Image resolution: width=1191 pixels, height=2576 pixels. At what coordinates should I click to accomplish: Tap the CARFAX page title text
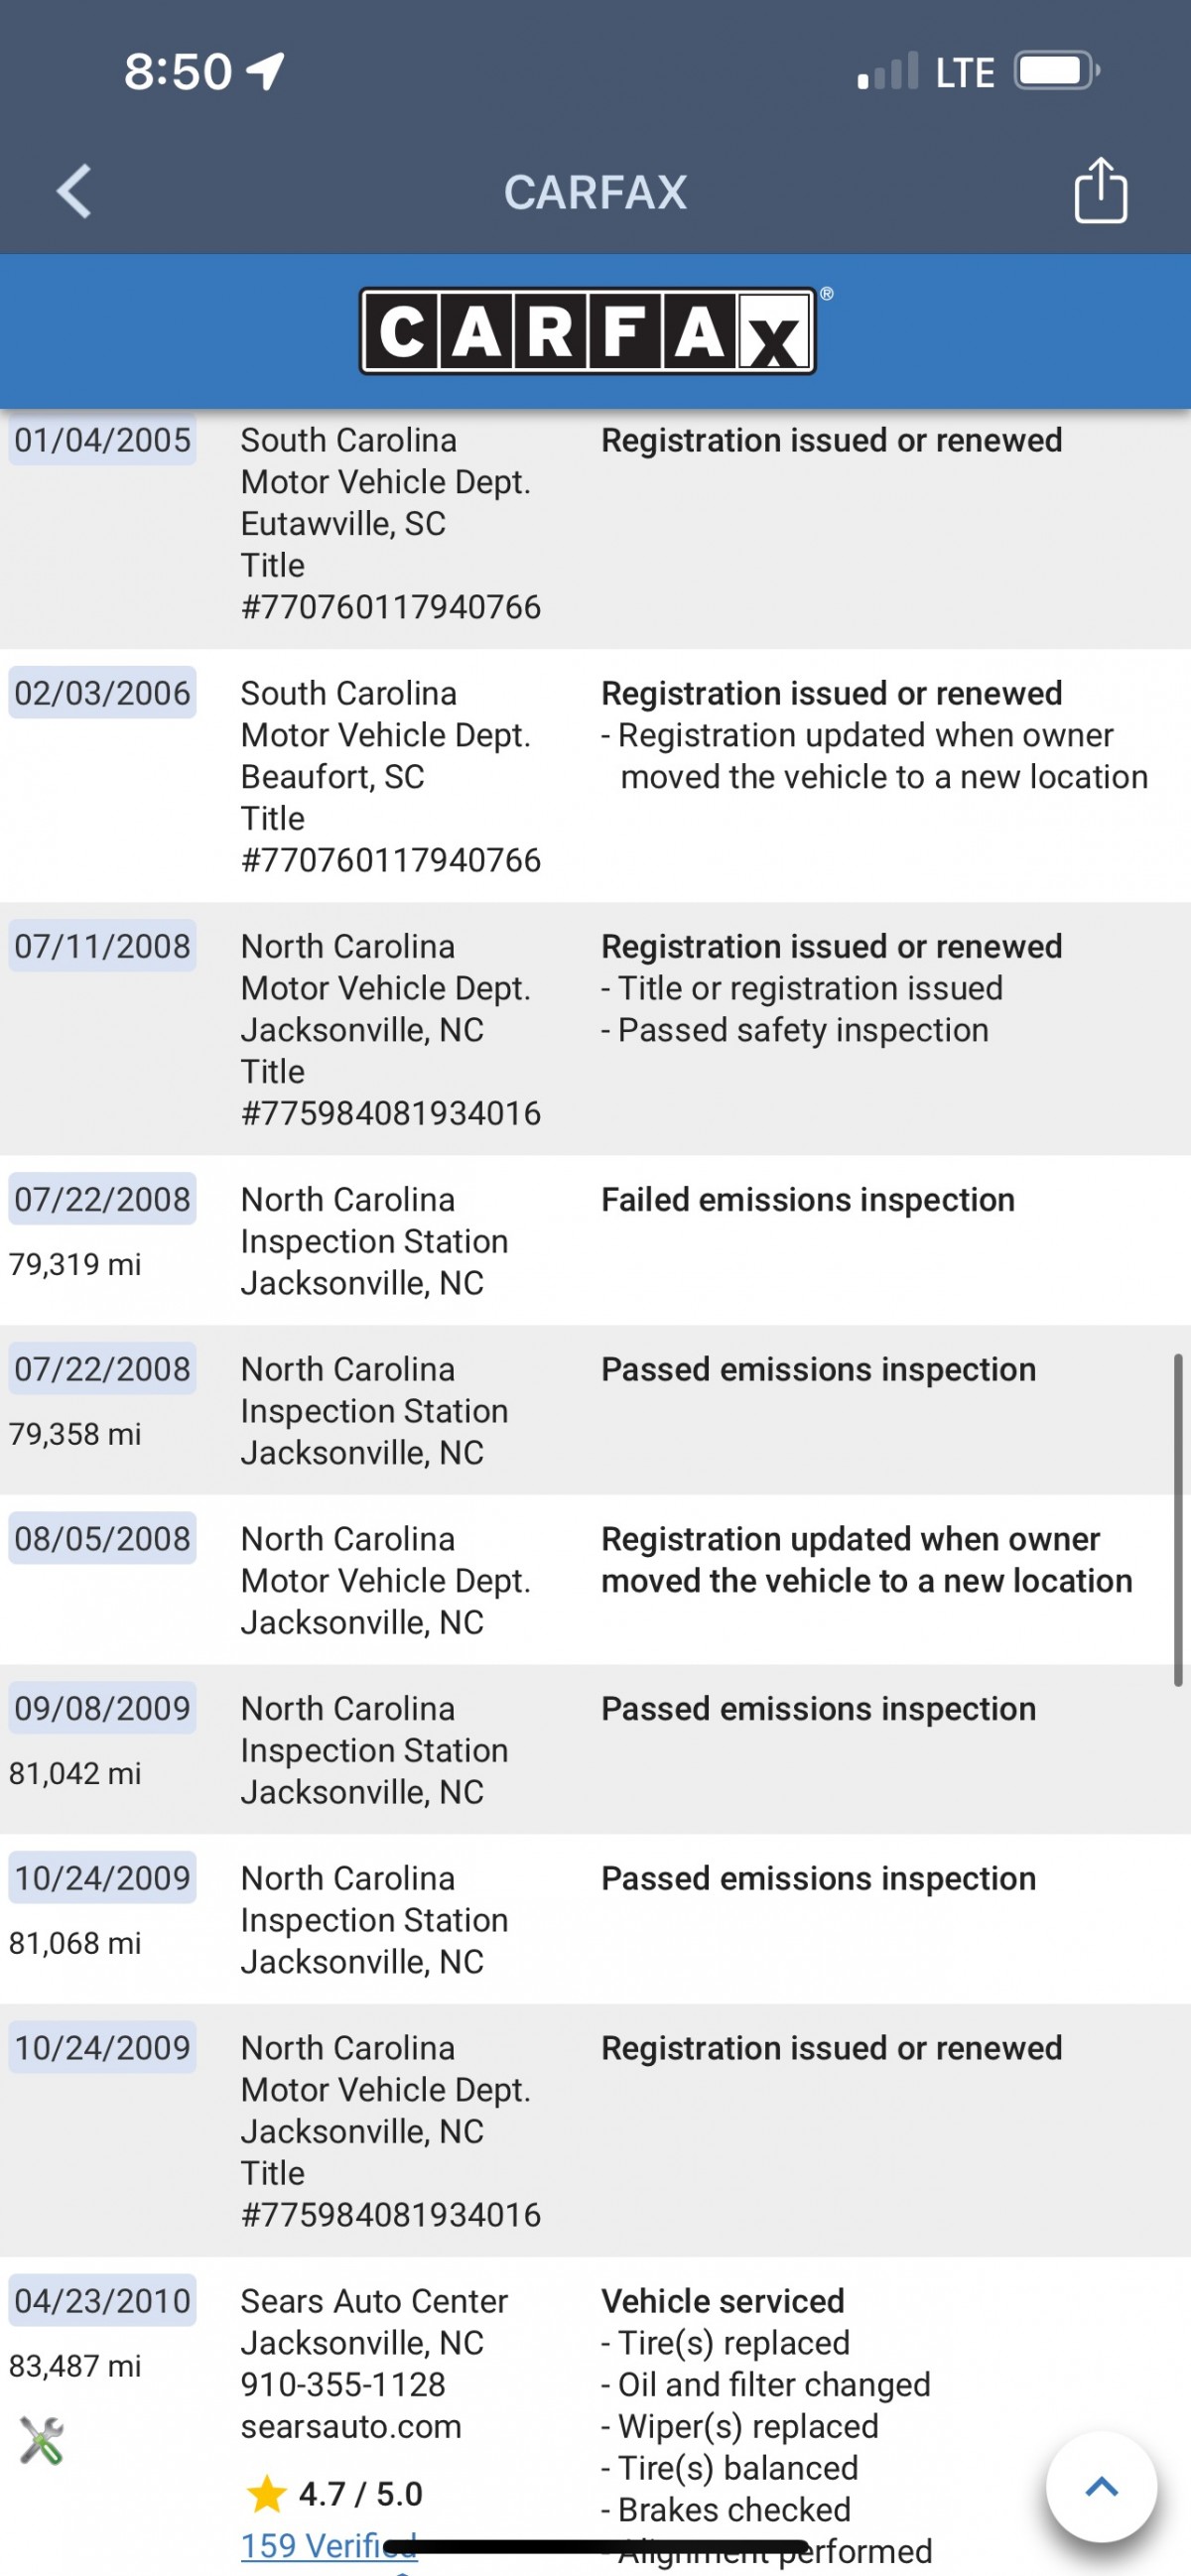[x=595, y=192]
